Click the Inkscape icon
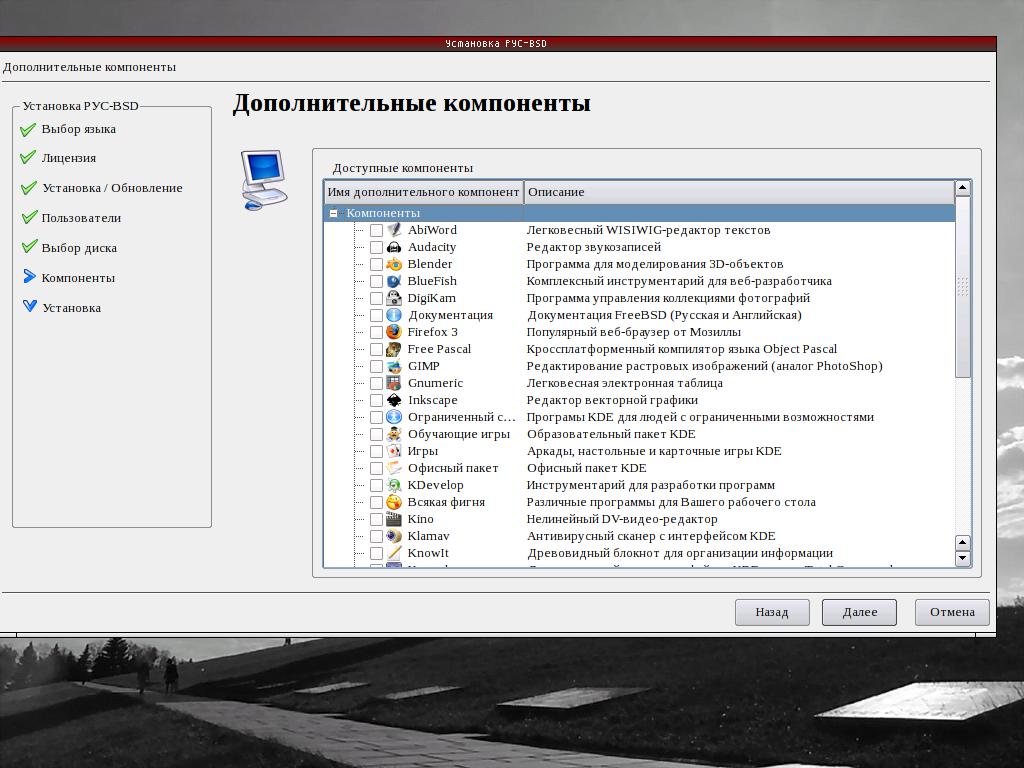Image resolution: width=1024 pixels, height=768 pixels. 394,400
